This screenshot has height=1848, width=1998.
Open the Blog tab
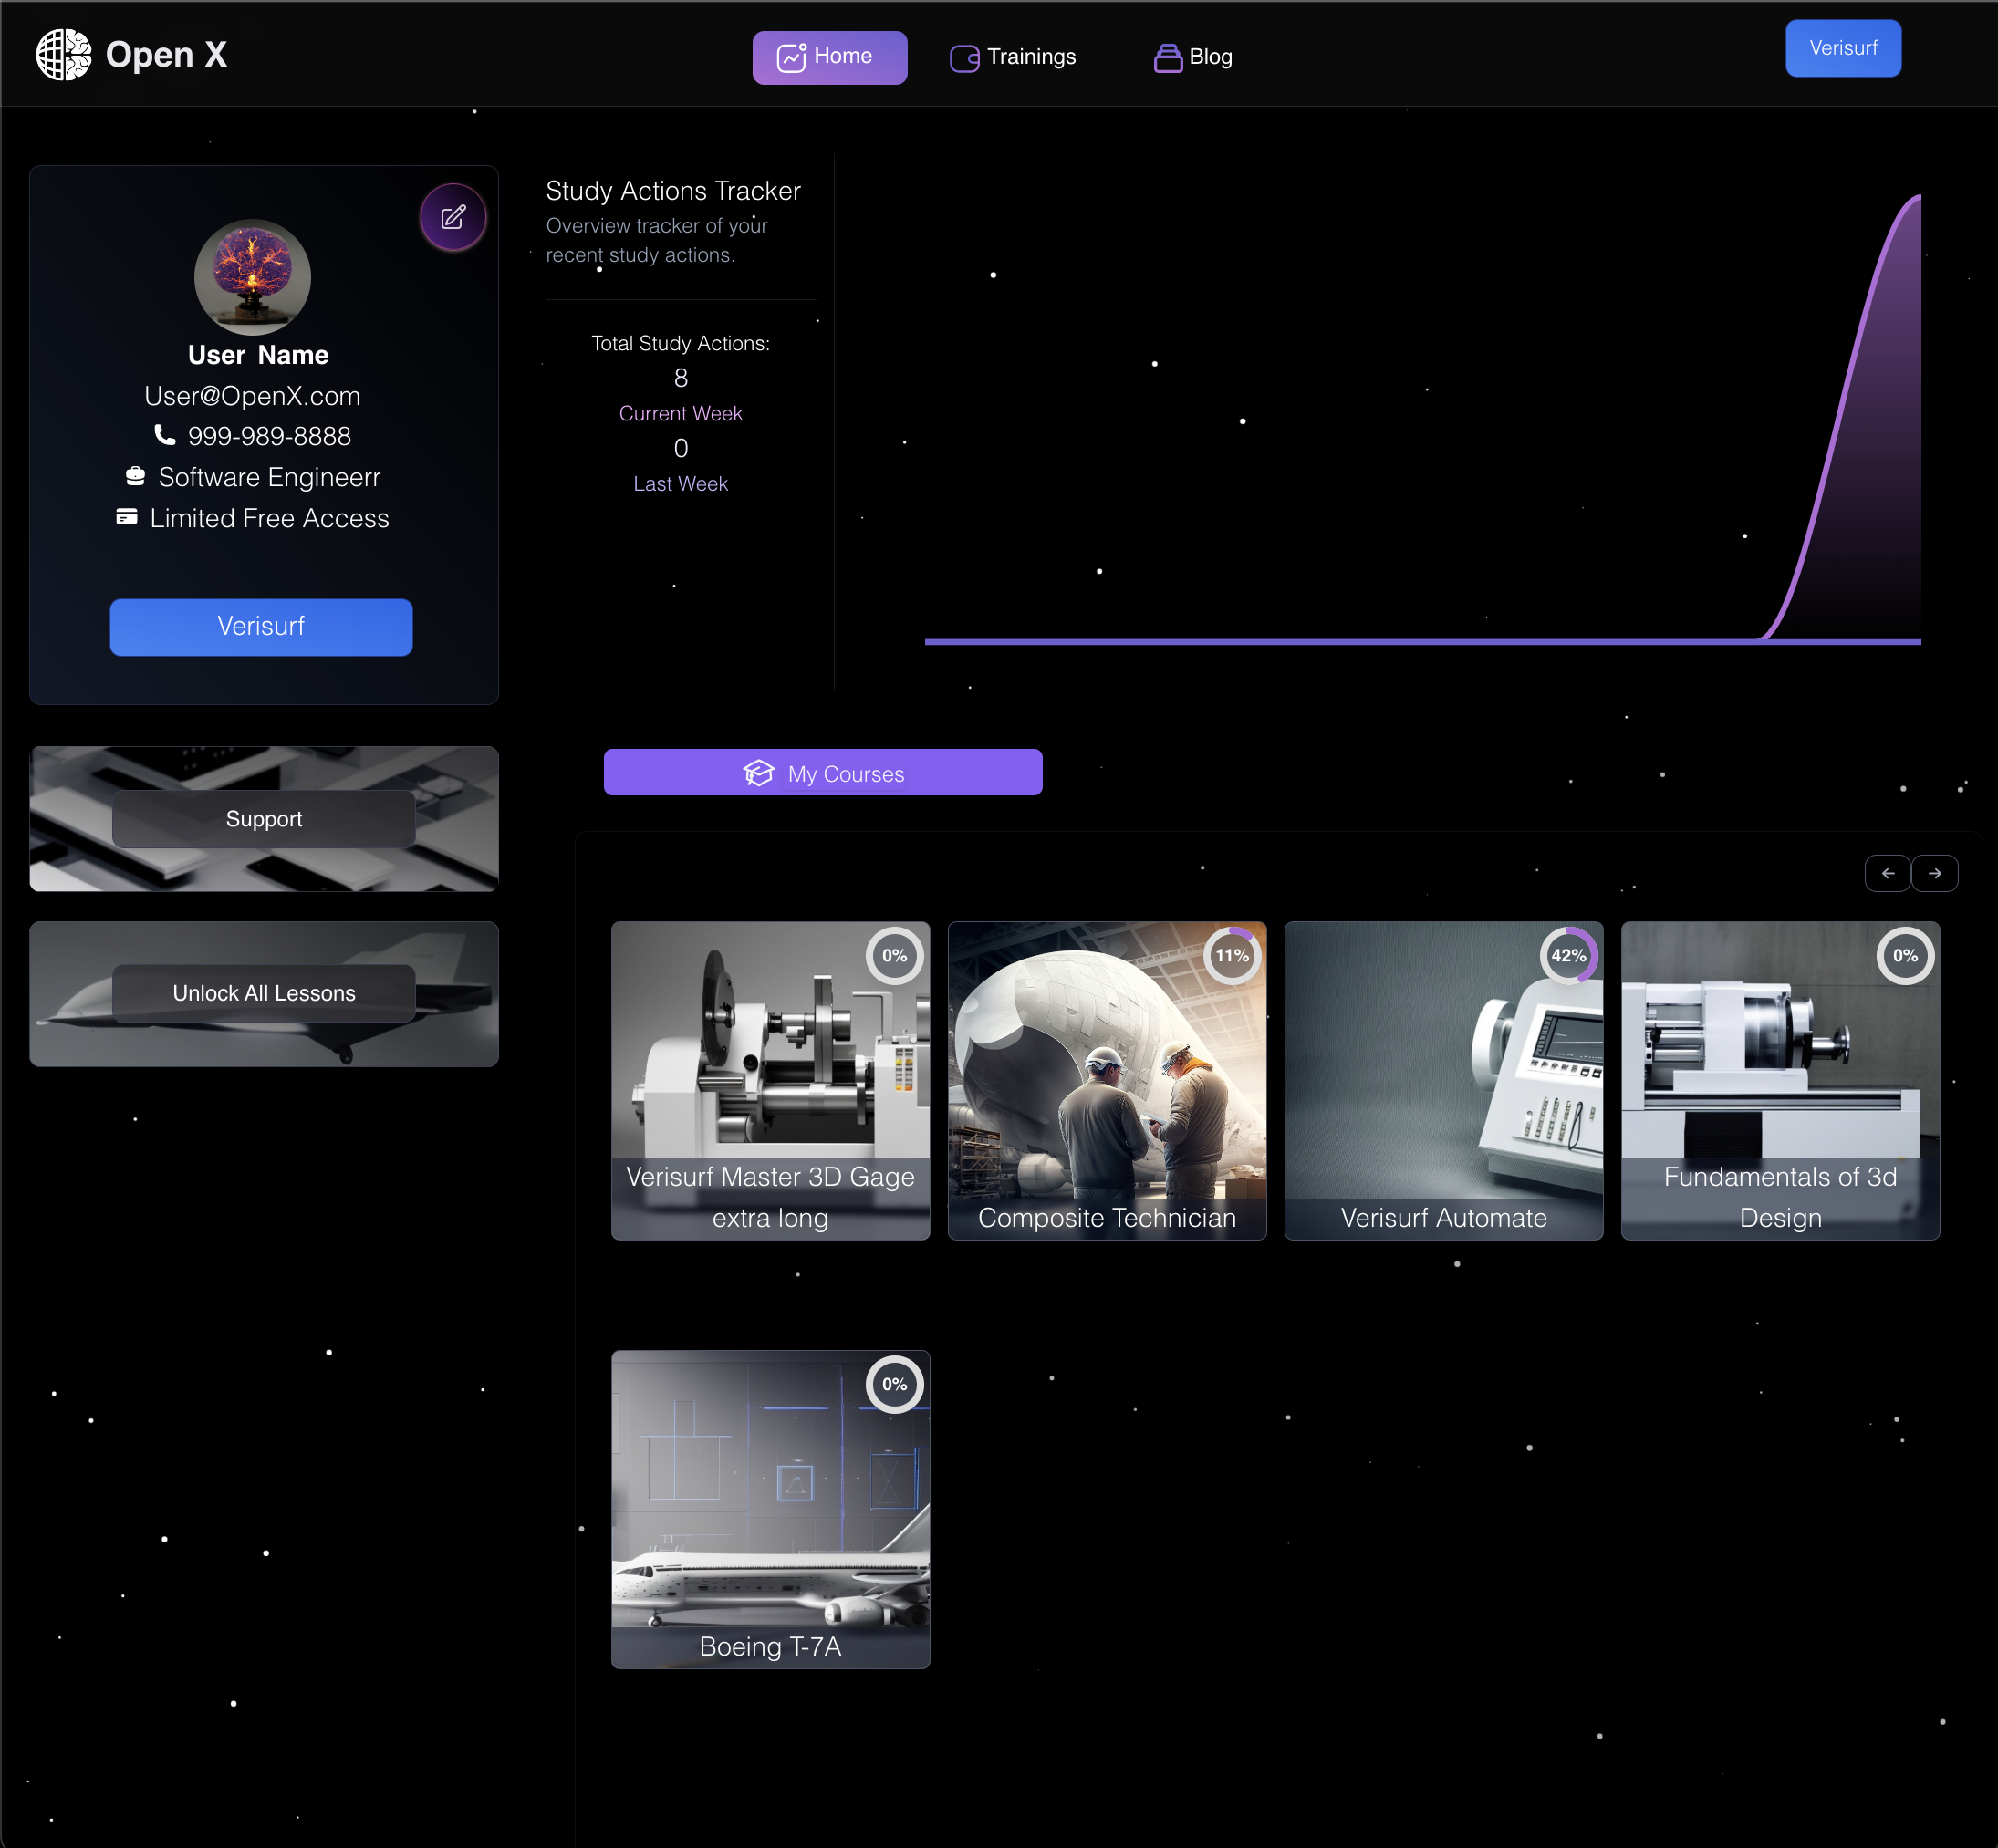click(x=1193, y=57)
